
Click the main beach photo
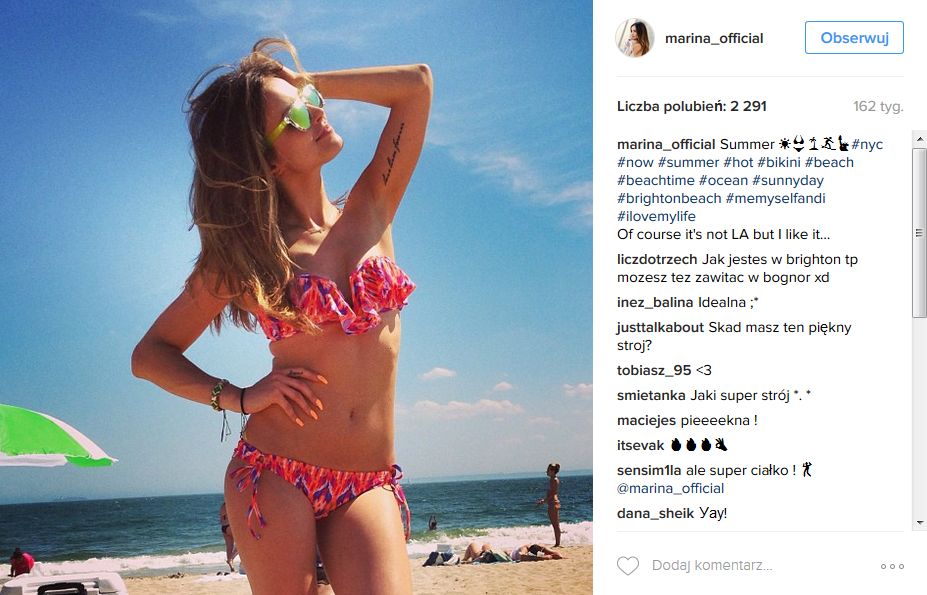point(296,298)
